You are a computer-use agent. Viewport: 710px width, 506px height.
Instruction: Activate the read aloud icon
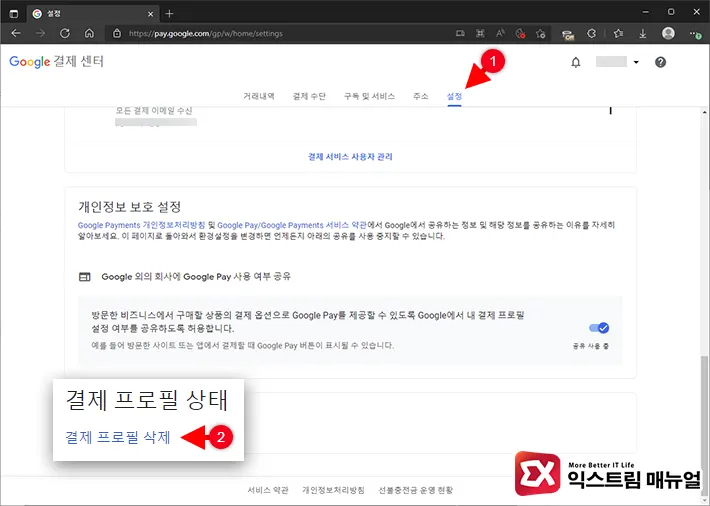500,34
